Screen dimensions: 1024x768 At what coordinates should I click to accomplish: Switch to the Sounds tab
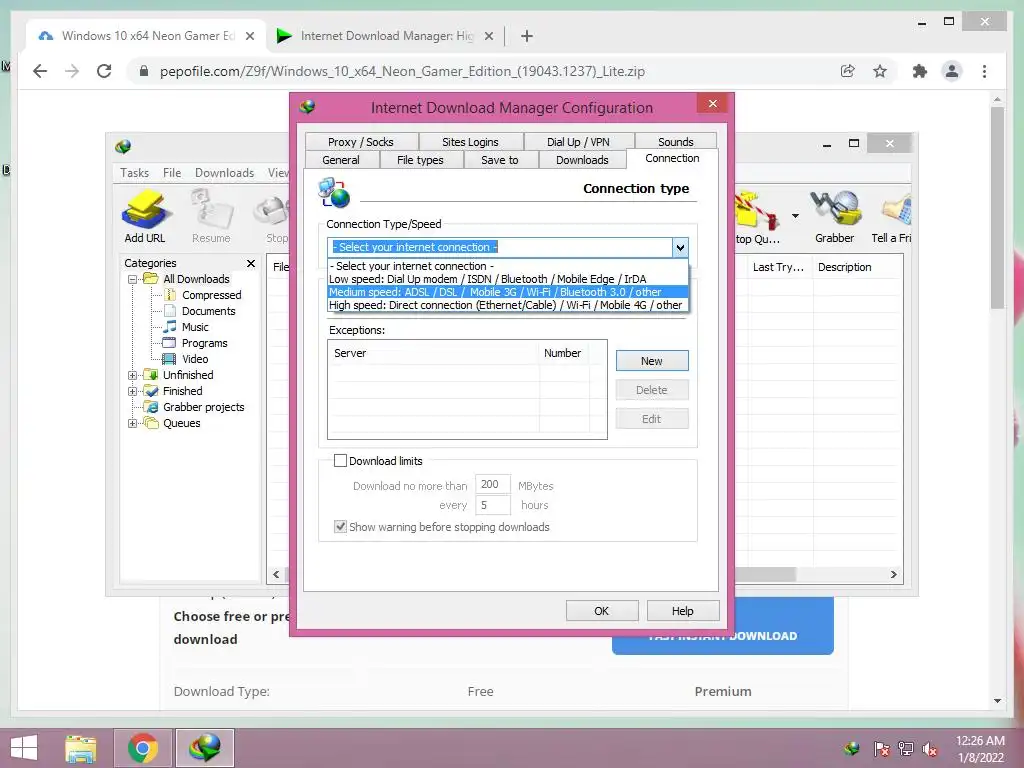click(x=675, y=142)
